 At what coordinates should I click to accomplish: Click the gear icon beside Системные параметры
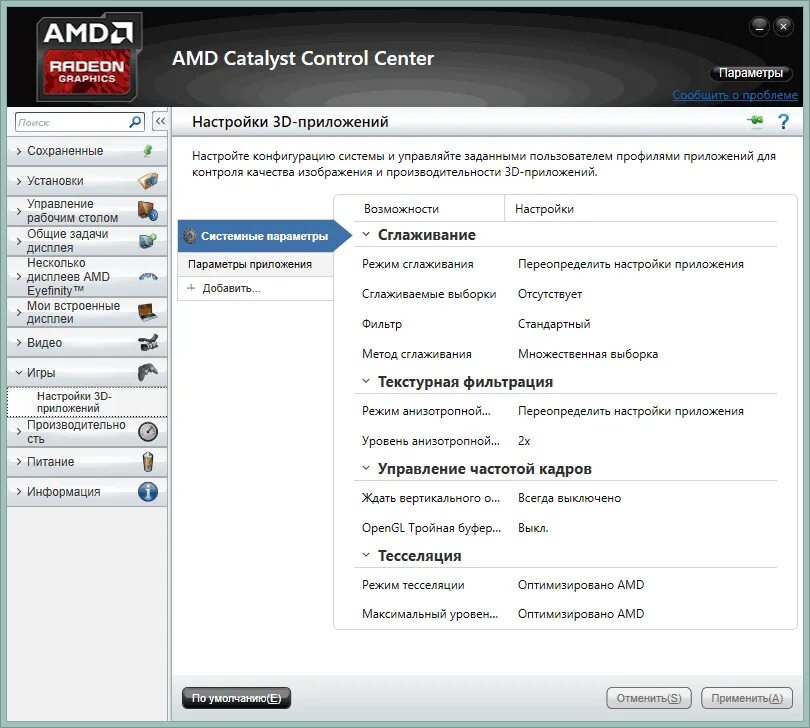tap(190, 236)
